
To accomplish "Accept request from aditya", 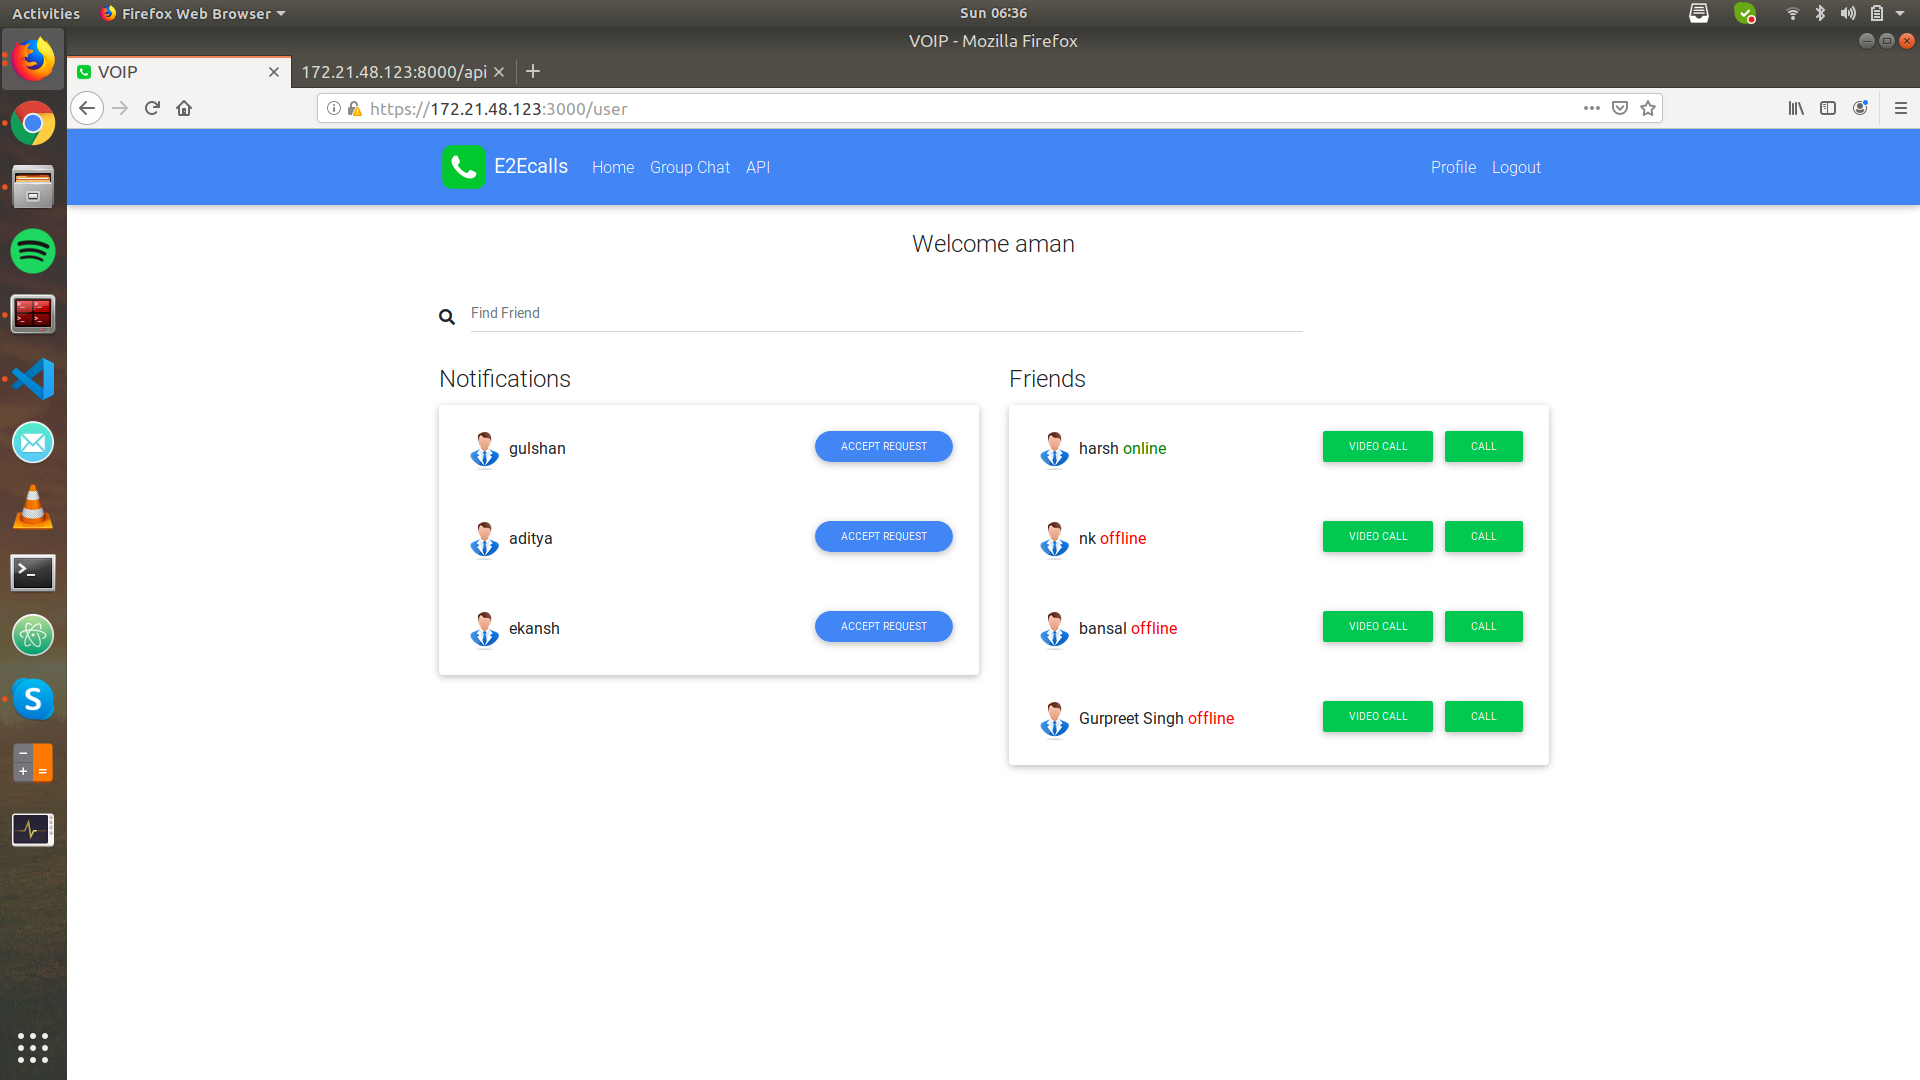I will pyautogui.click(x=883, y=536).
